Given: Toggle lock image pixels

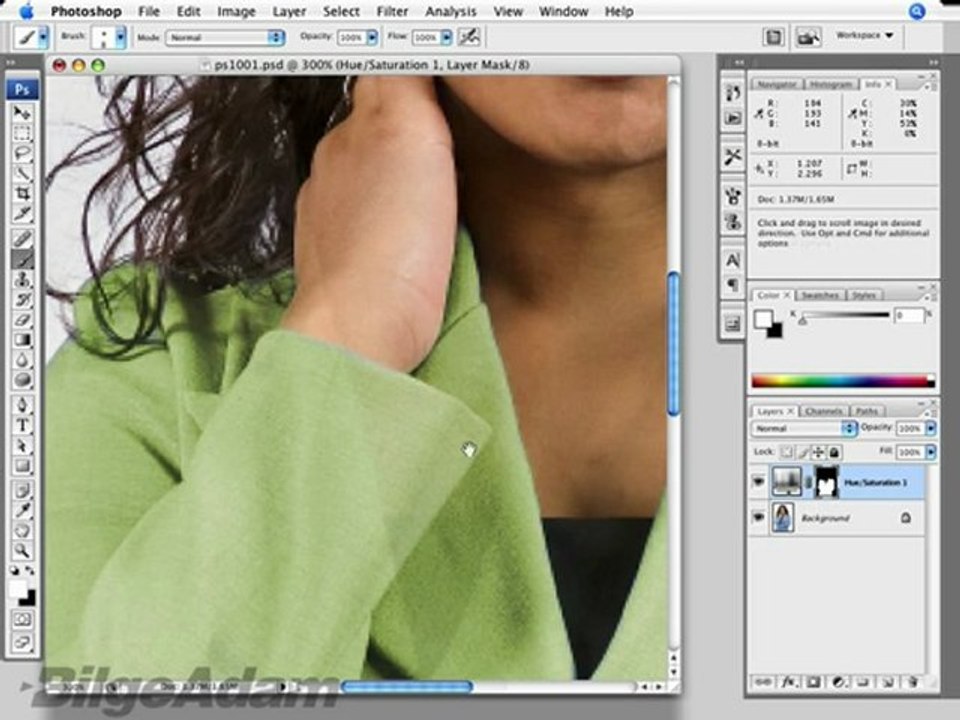Looking at the screenshot, I should (803, 452).
